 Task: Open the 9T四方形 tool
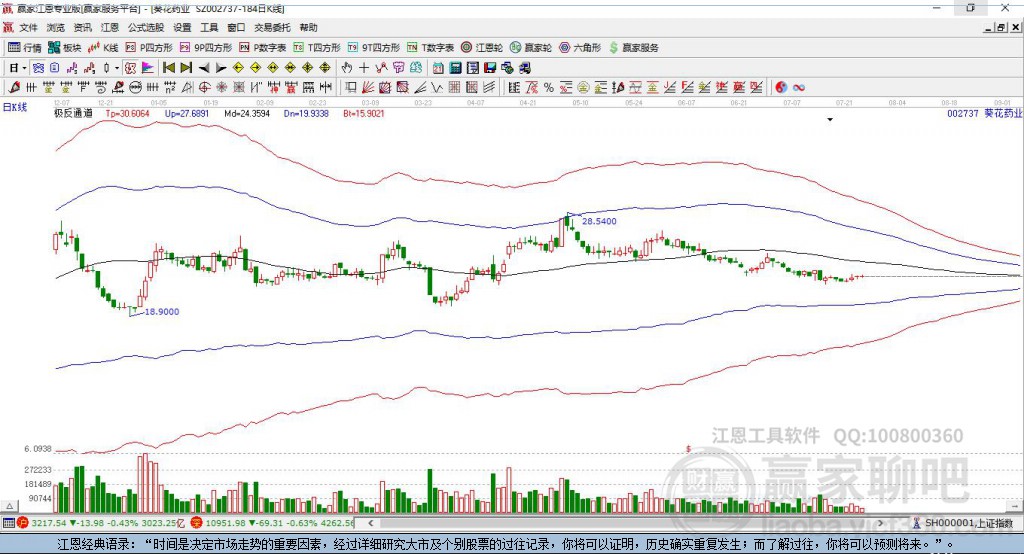click(x=373, y=48)
